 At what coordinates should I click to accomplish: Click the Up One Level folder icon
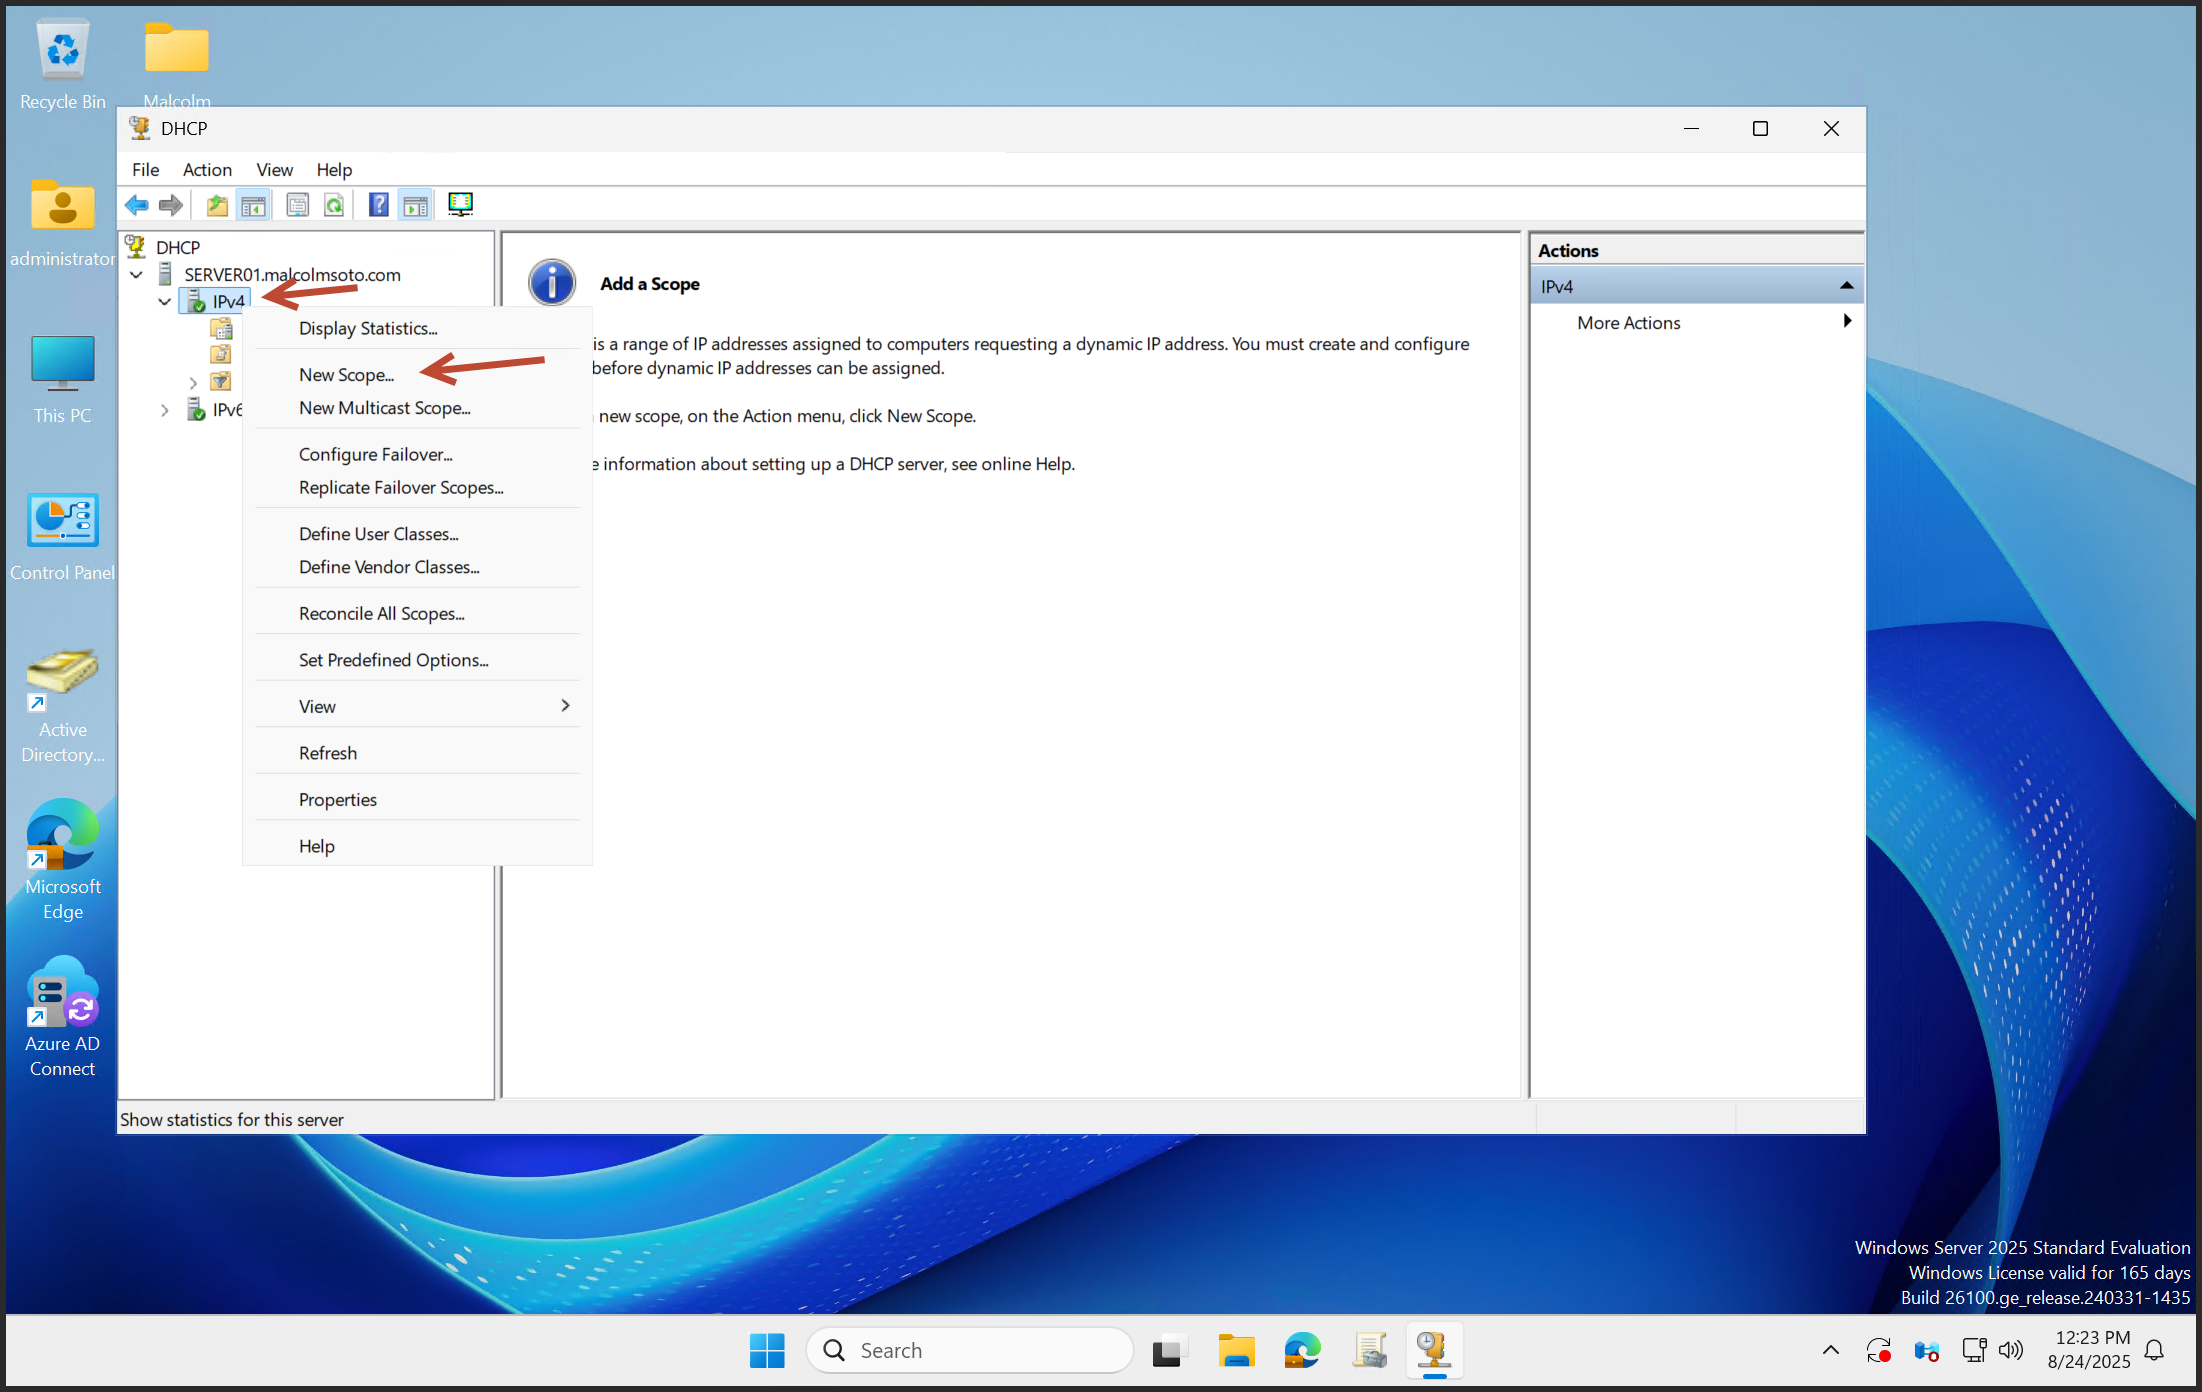tap(216, 205)
